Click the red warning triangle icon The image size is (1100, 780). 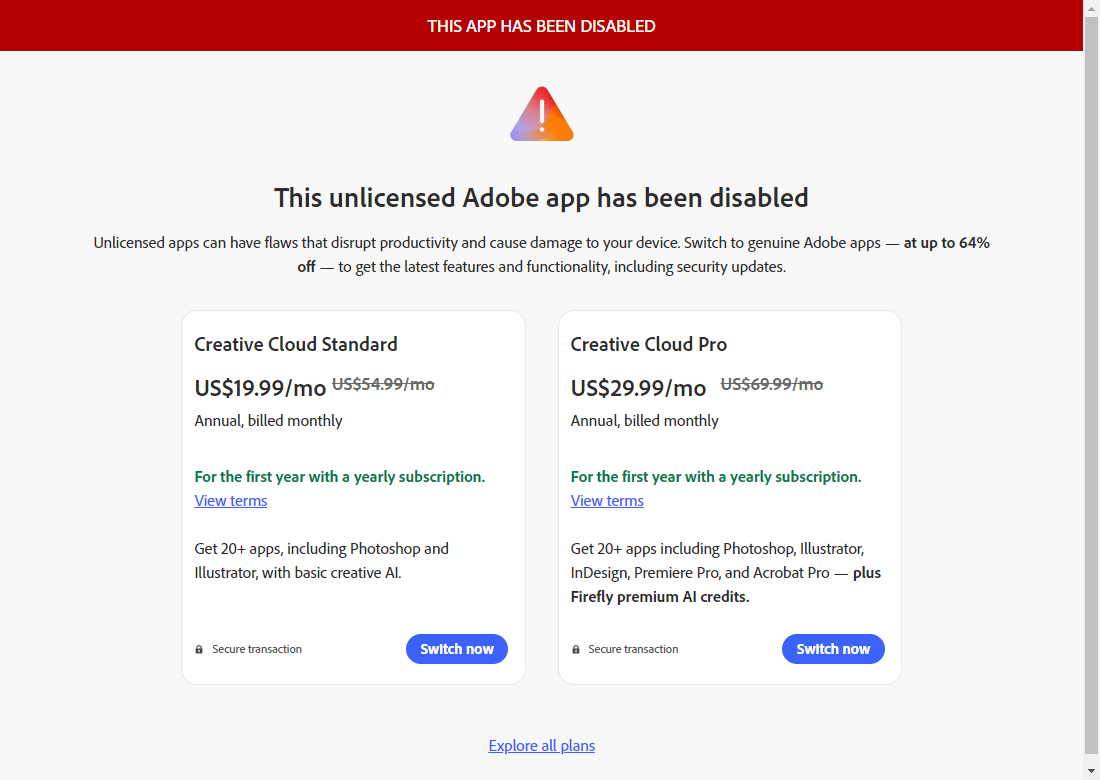541,115
